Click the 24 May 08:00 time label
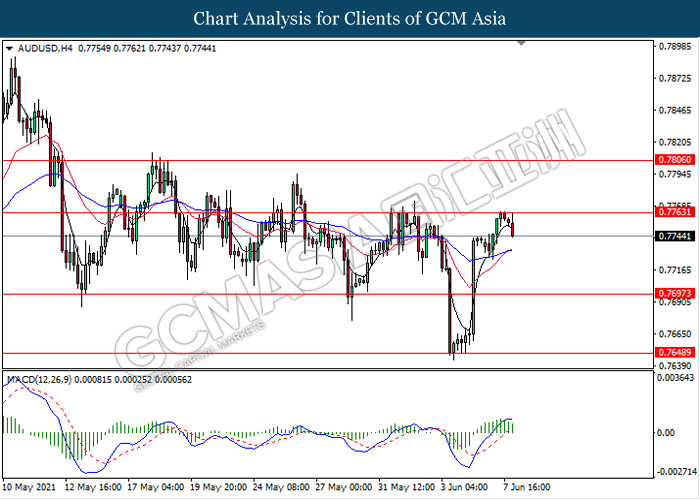This screenshot has height=500, width=700. [x=281, y=487]
